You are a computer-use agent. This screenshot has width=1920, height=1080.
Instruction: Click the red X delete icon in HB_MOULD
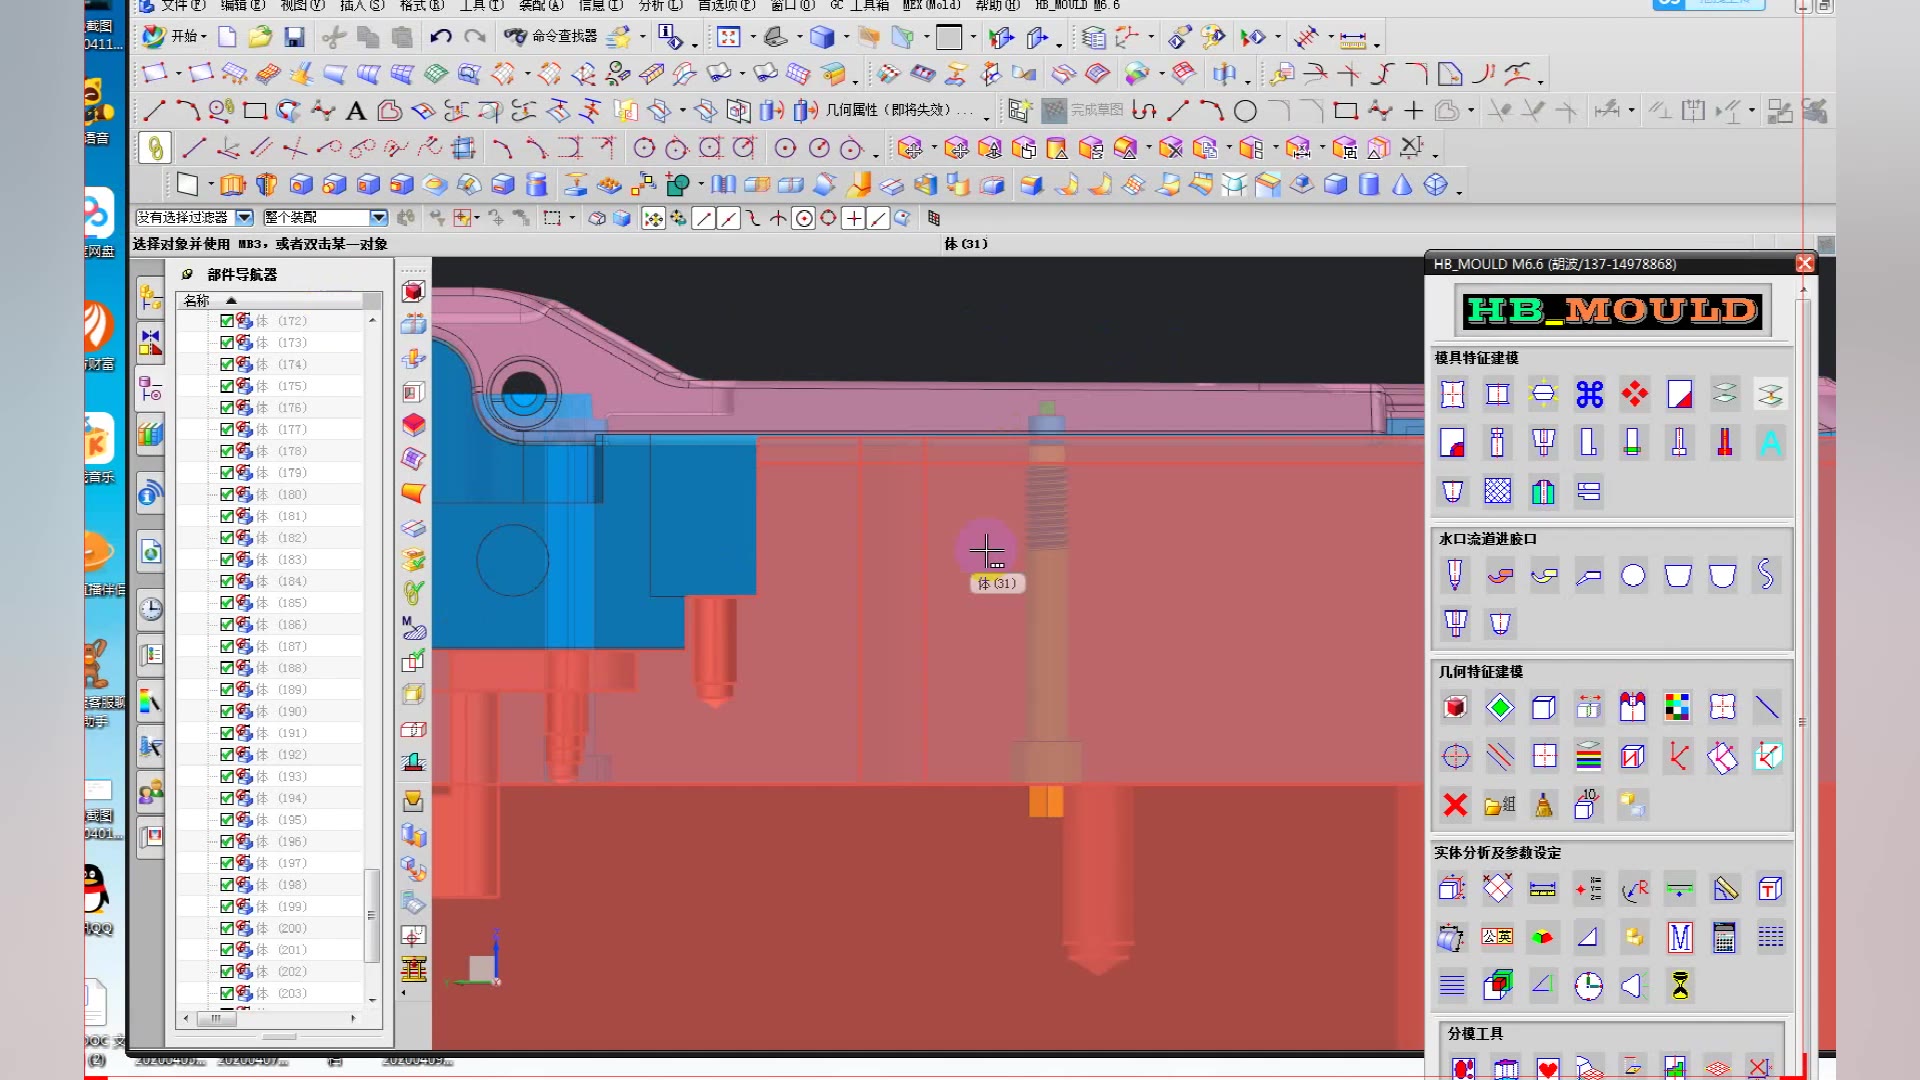click(x=1455, y=805)
